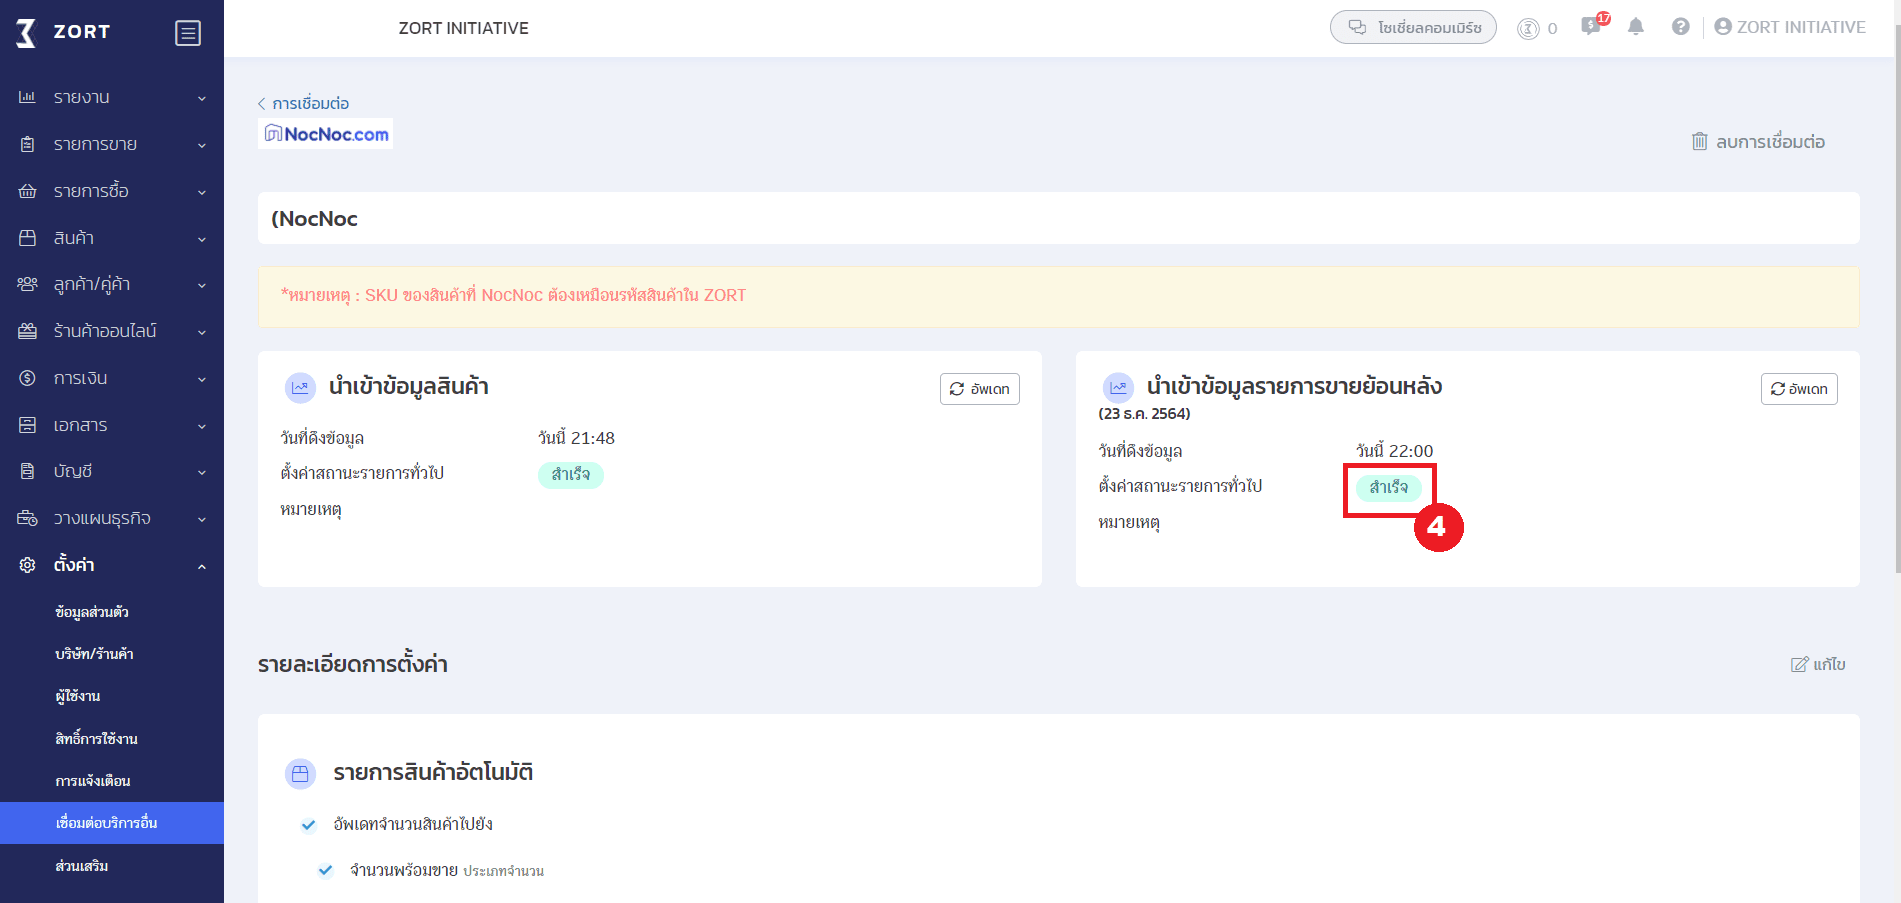Click the สำเร็จ badge in นำเข้าข้อมูลสินค้า
Viewport: 1901px width, 903px height.
coord(571,475)
